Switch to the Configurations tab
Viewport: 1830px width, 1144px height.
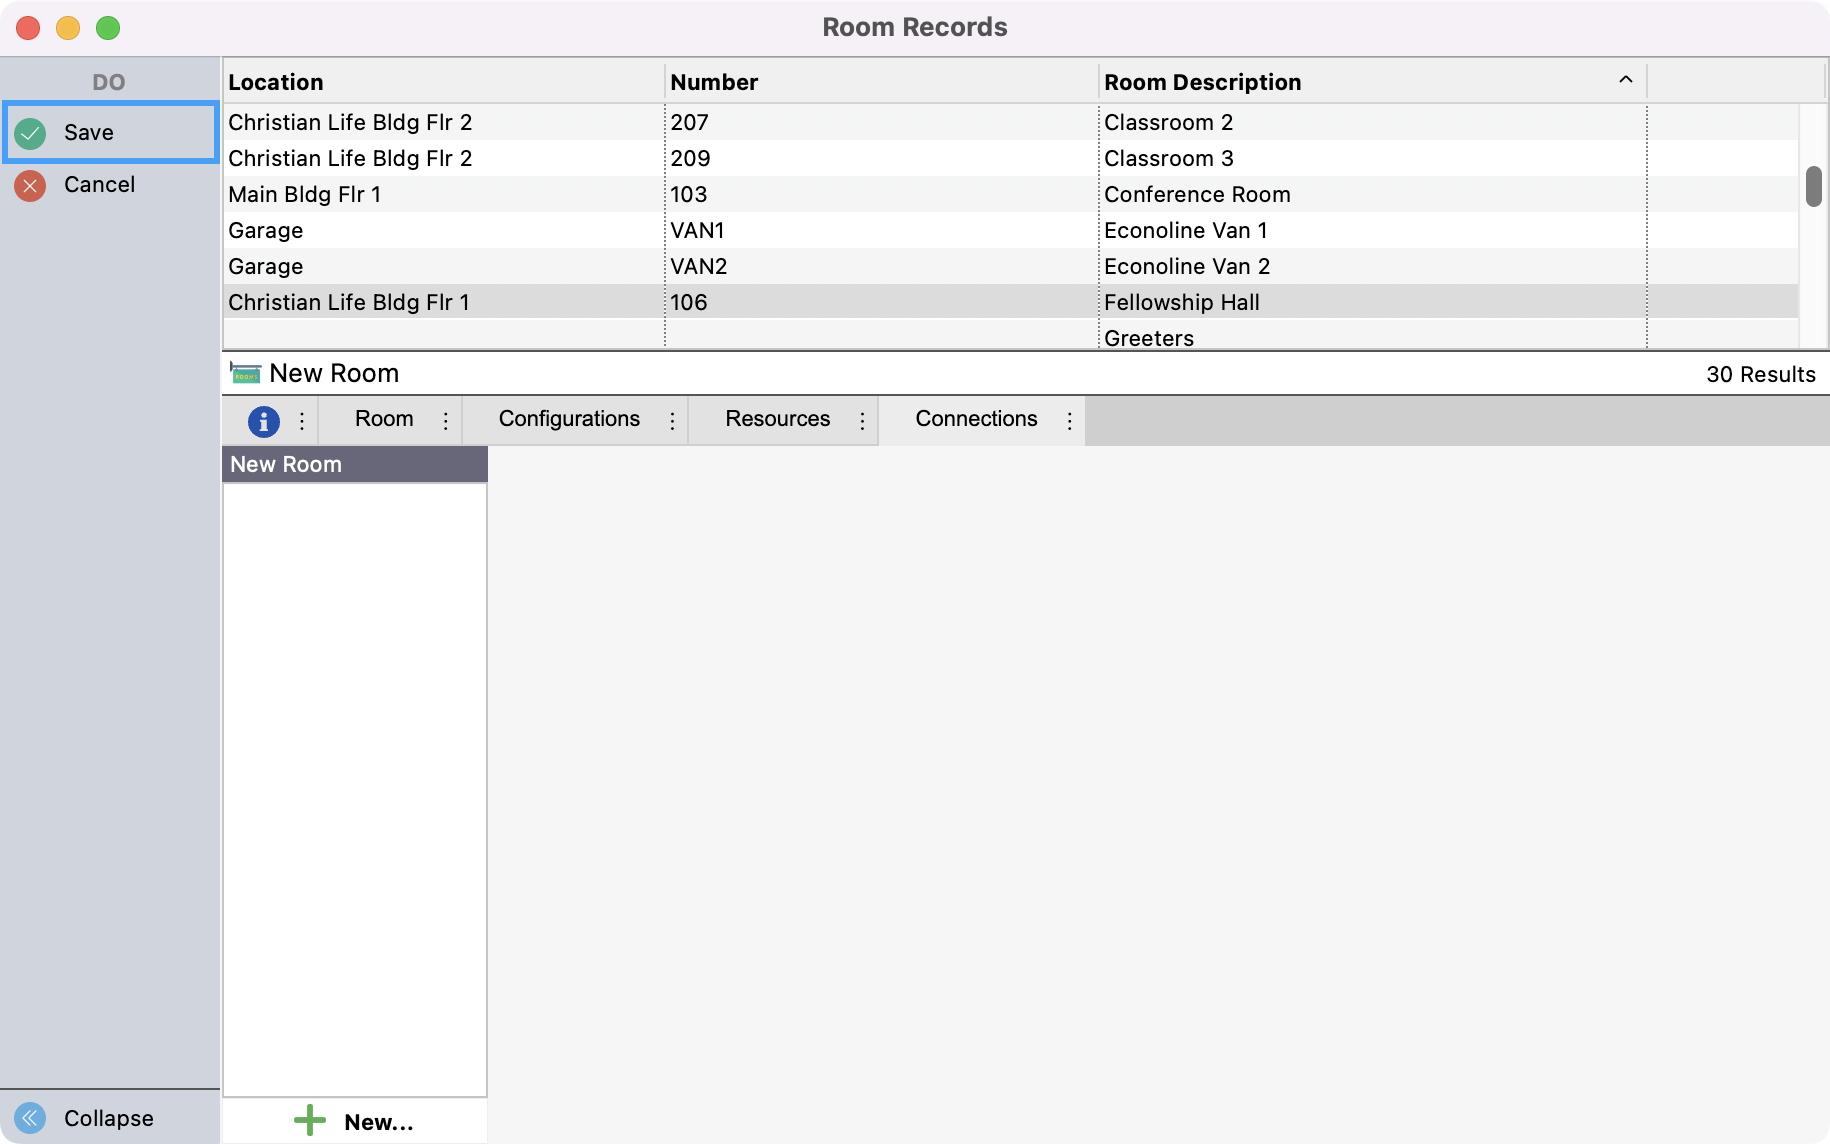click(x=569, y=419)
